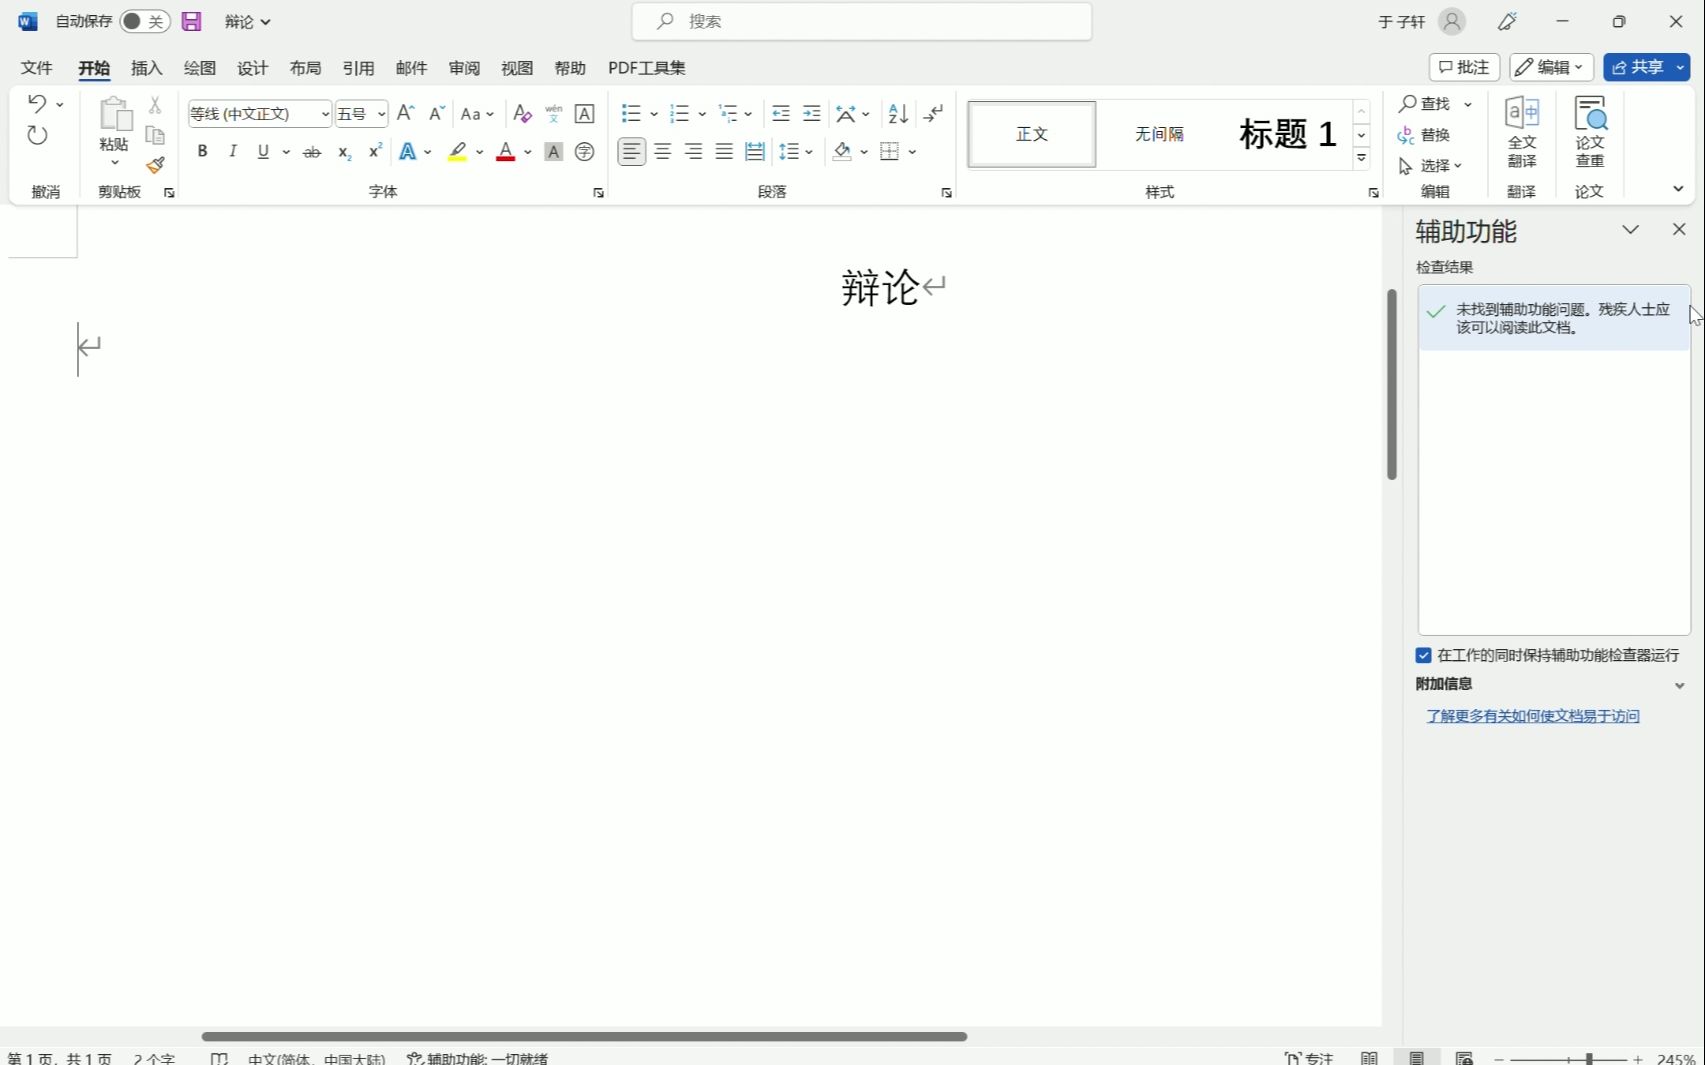Image resolution: width=1705 pixels, height=1065 pixels.
Task: Click the Find (查找) button
Action: [1426, 104]
